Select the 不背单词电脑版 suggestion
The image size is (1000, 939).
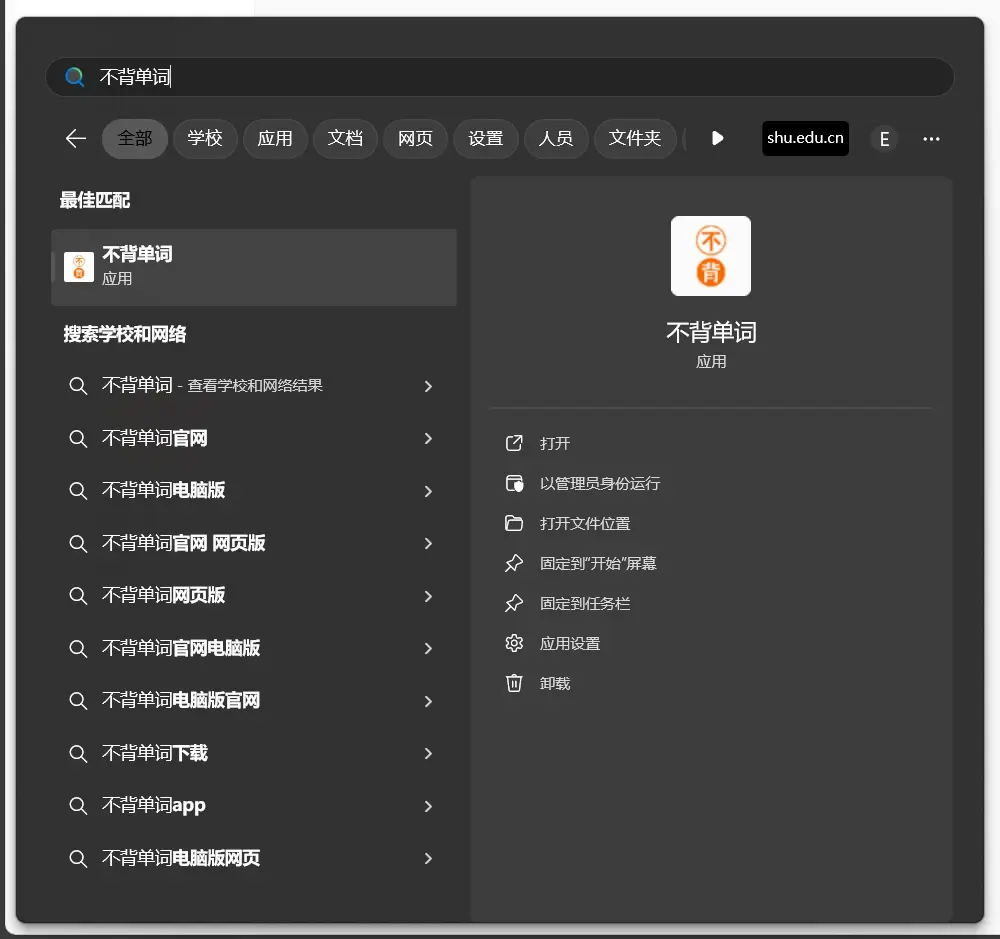tap(253, 491)
